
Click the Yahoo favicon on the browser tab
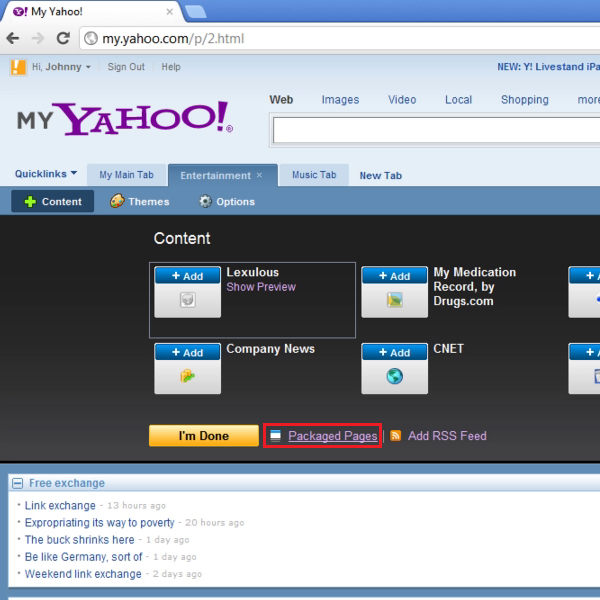click(x=20, y=11)
